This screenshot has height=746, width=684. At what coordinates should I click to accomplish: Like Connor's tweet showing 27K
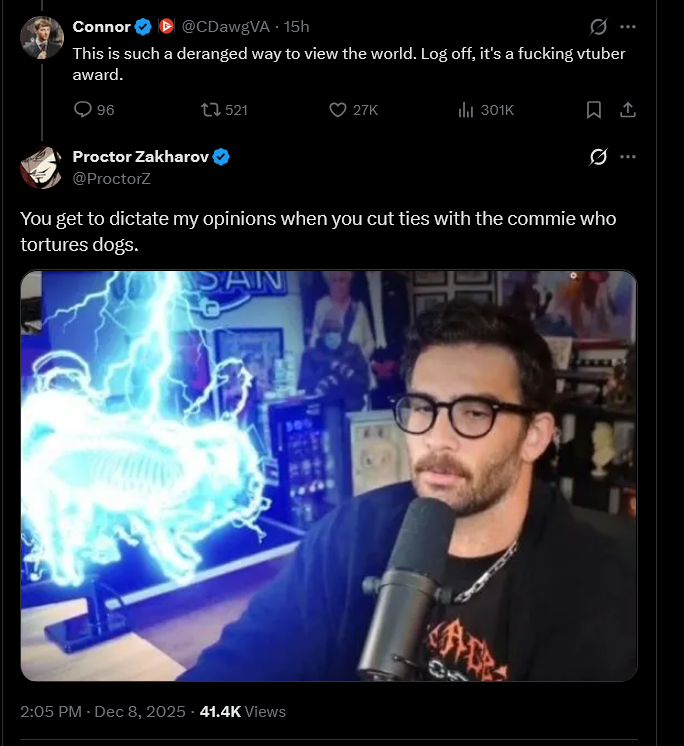[353, 110]
